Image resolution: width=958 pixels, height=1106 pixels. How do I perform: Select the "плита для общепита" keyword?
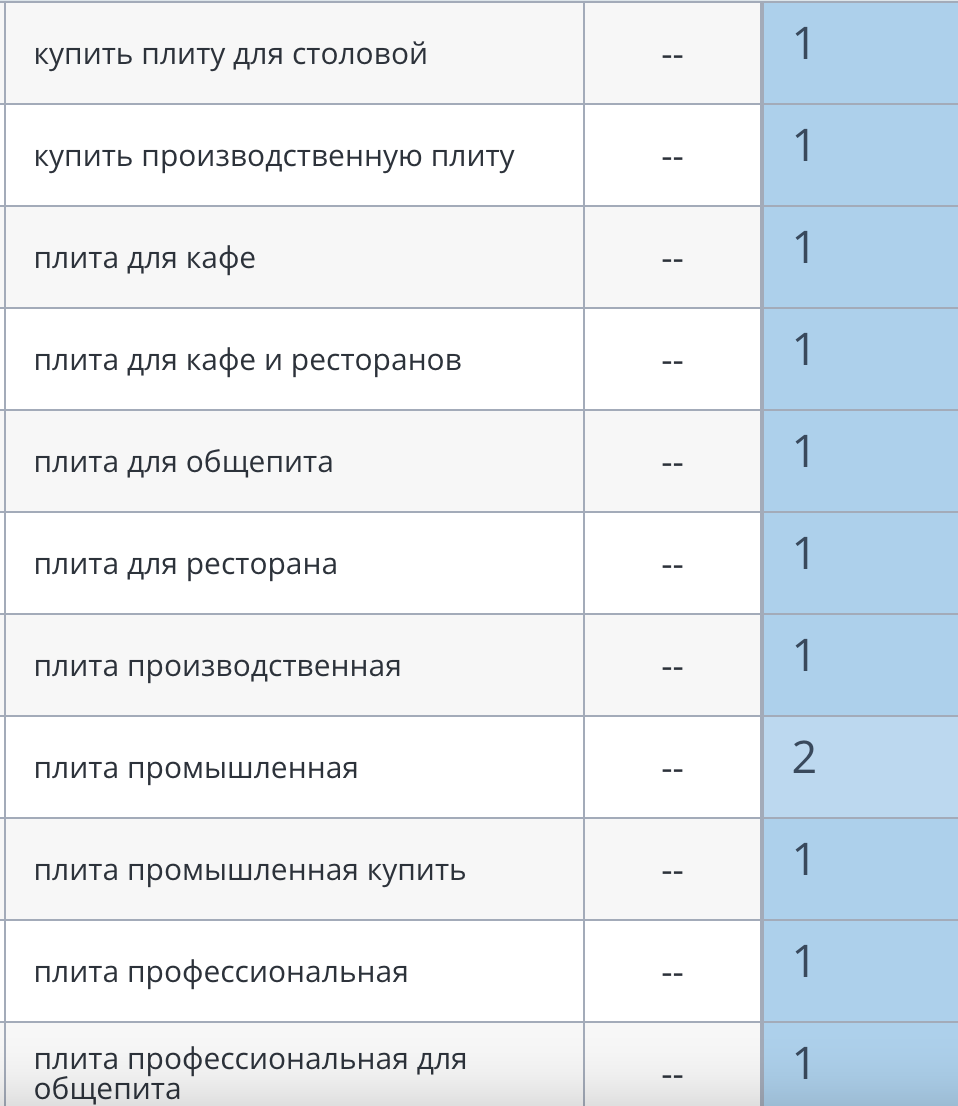click(x=184, y=462)
